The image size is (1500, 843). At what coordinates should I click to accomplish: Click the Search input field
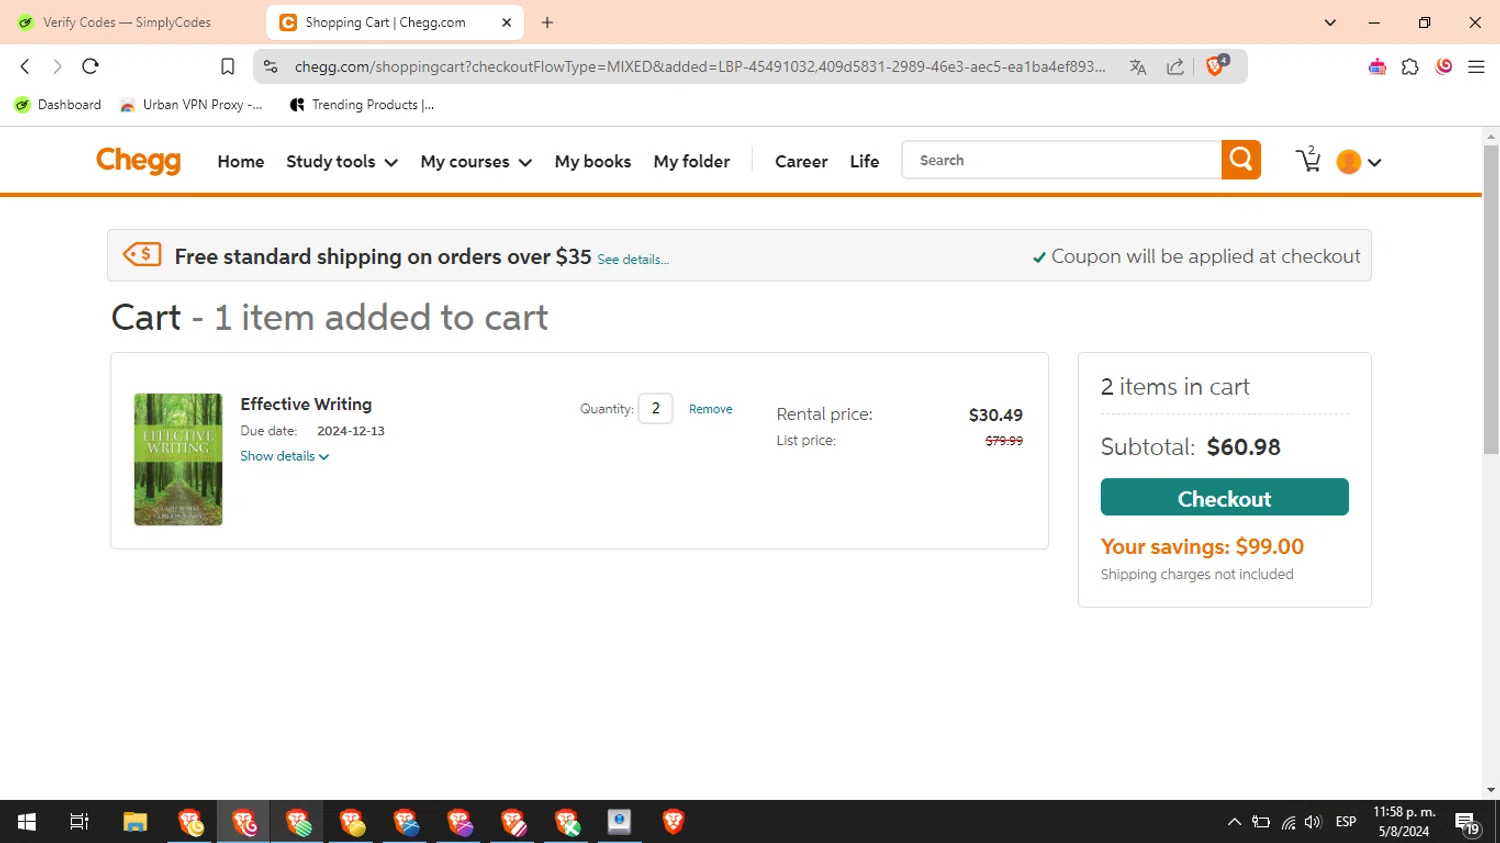[x=1061, y=160]
